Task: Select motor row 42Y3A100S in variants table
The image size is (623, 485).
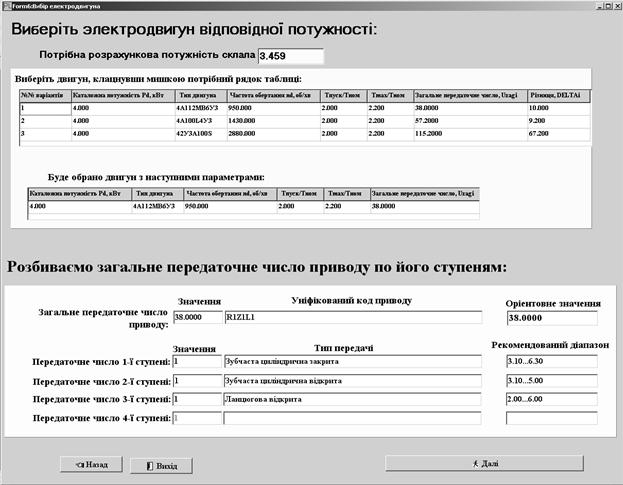Action: (x=305, y=134)
